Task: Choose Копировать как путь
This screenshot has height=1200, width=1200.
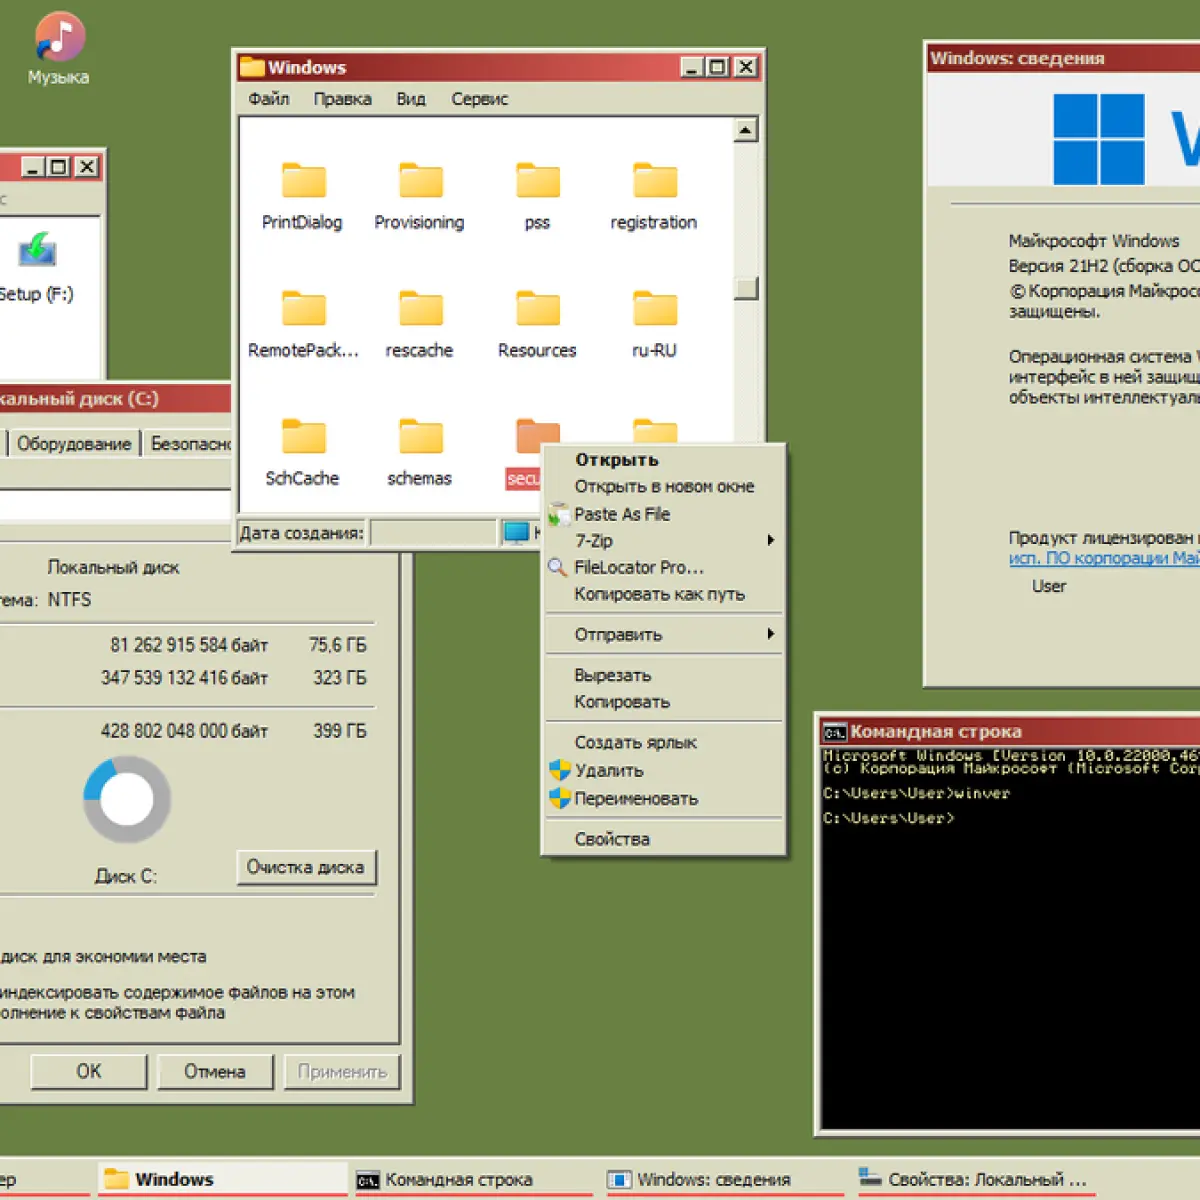Action: coord(664,595)
